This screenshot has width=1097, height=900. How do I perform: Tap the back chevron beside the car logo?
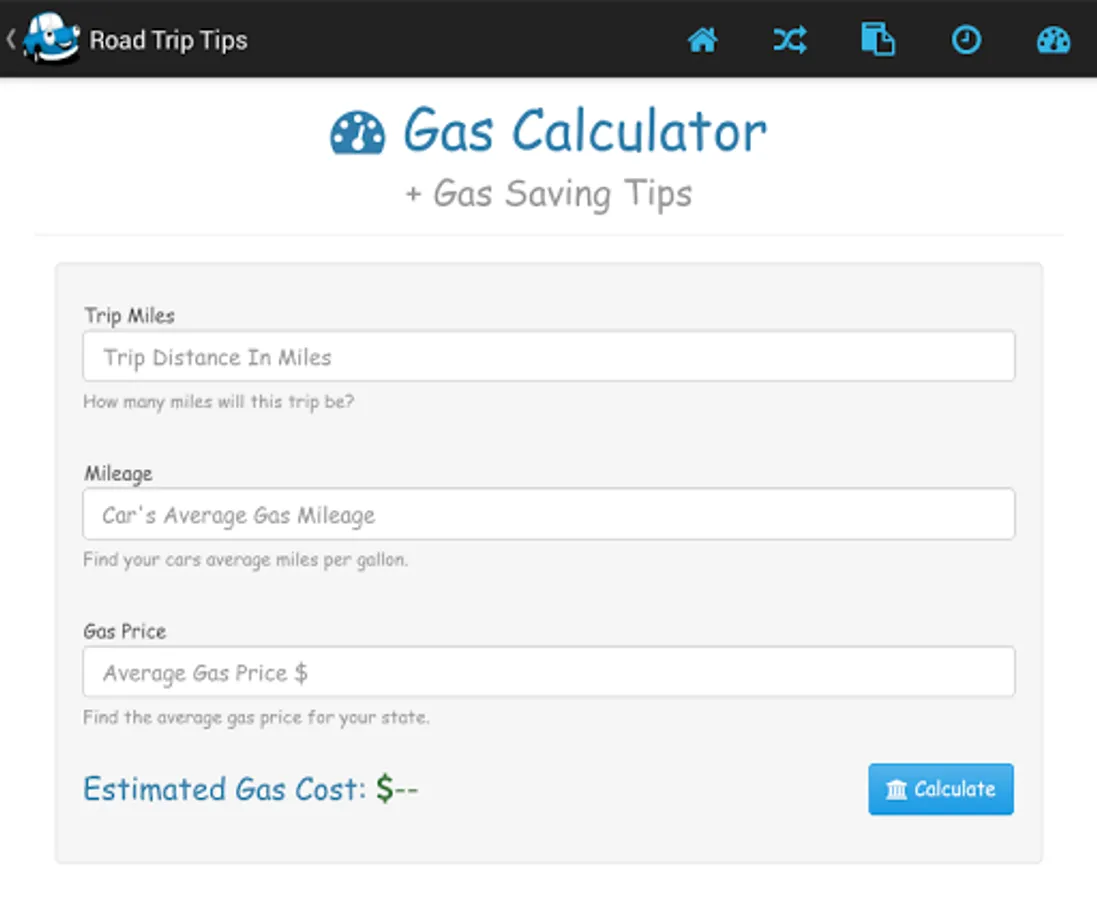click(x=10, y=40)
